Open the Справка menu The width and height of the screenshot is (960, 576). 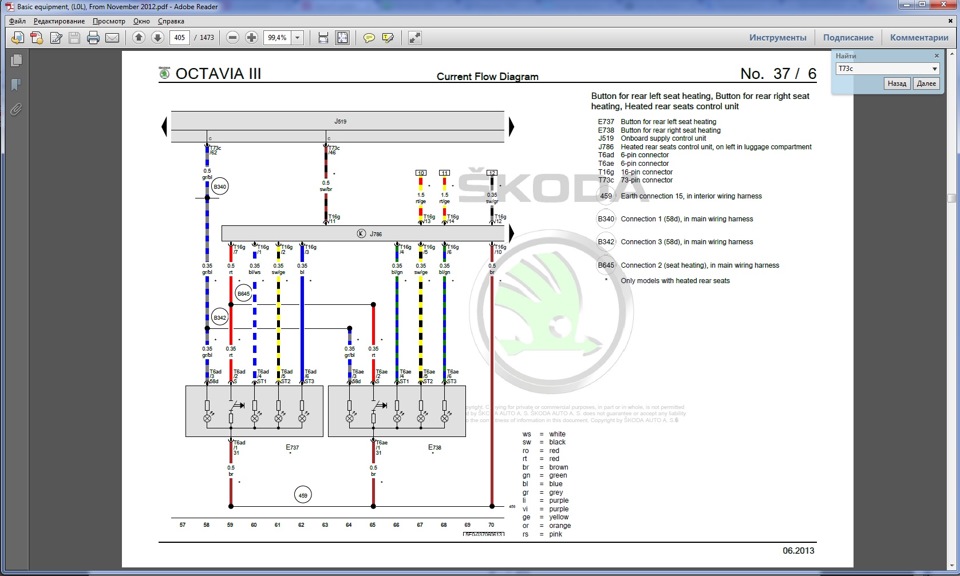pyautogui.click(x=171, y=21)
